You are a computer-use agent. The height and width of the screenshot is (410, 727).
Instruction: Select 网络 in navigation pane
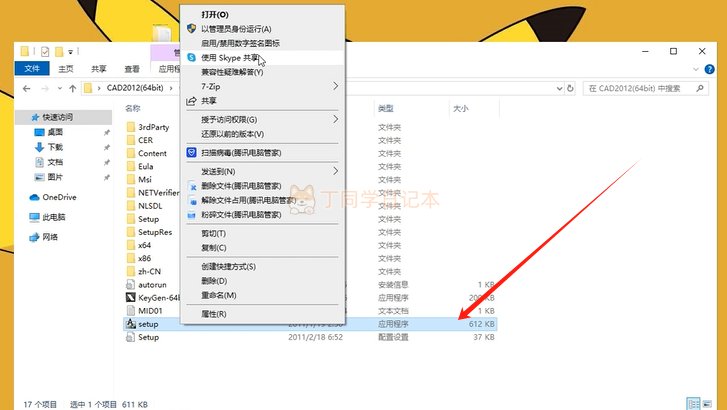[x=50, y=237]
